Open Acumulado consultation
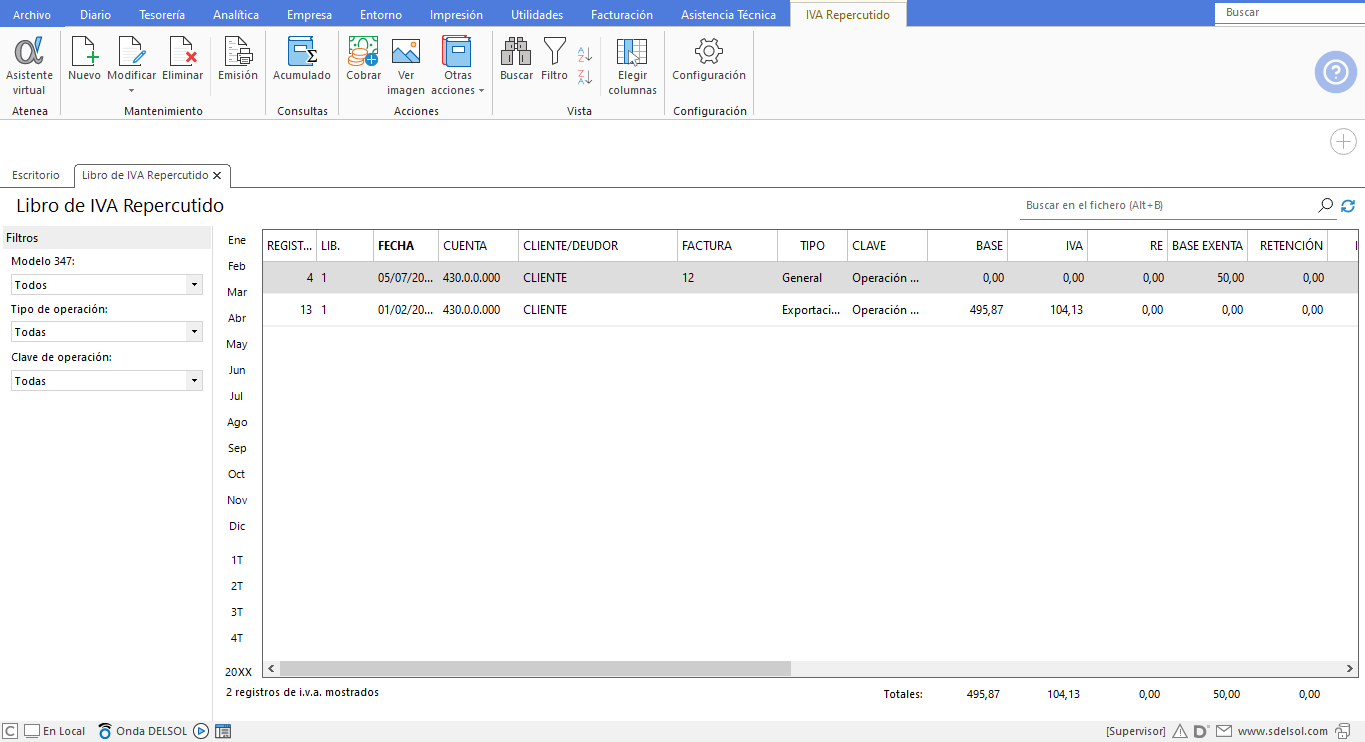The image size is (1365, 742). 302,59
